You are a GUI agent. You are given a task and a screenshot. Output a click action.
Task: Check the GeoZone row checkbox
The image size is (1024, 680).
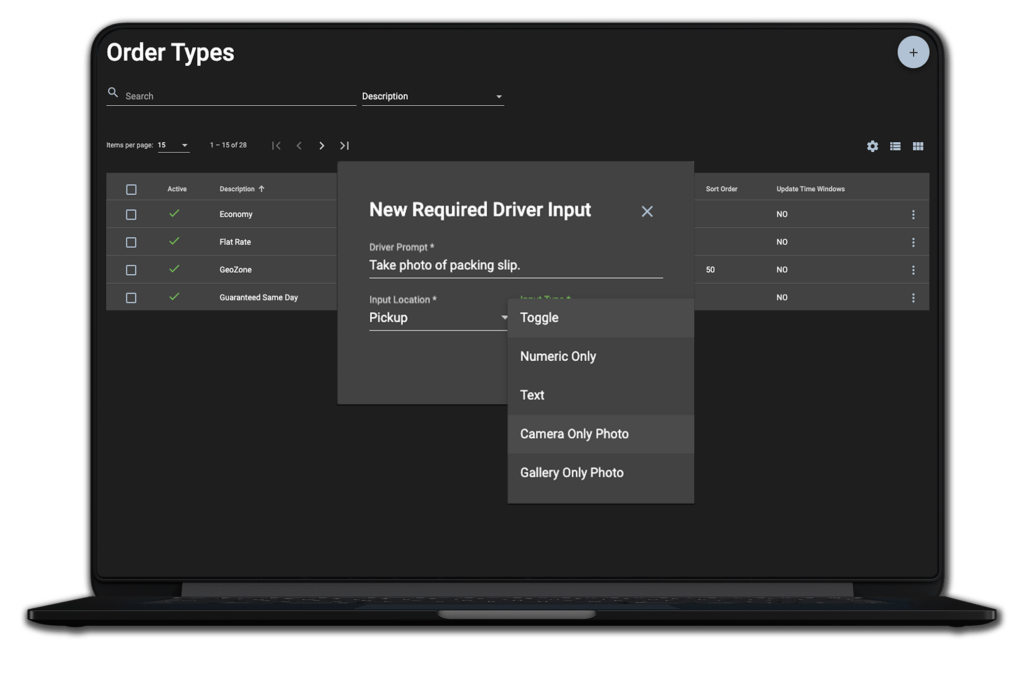click(x=132, y=269)
